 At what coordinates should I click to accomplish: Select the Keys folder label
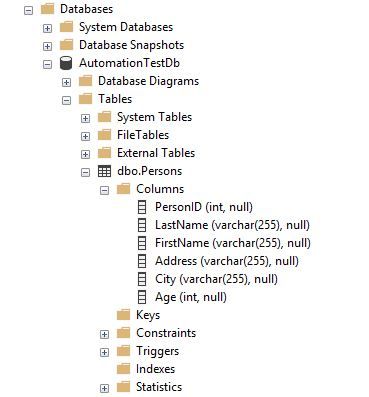(148, 315)
